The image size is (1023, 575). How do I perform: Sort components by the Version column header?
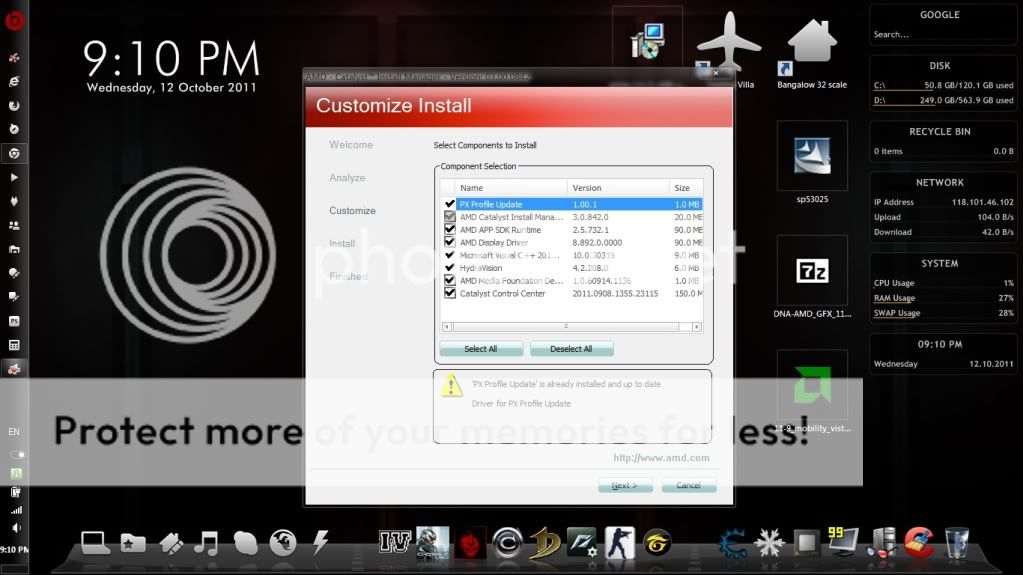tap(617, 188)
